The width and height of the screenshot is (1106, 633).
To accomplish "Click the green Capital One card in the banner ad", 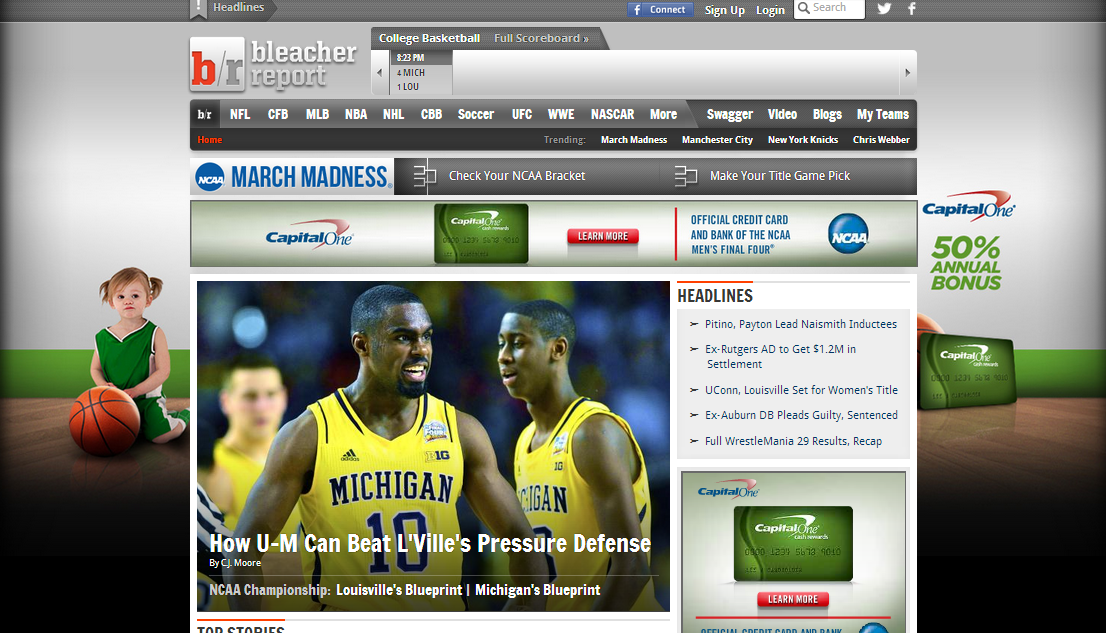I will (x=481, y=234).
